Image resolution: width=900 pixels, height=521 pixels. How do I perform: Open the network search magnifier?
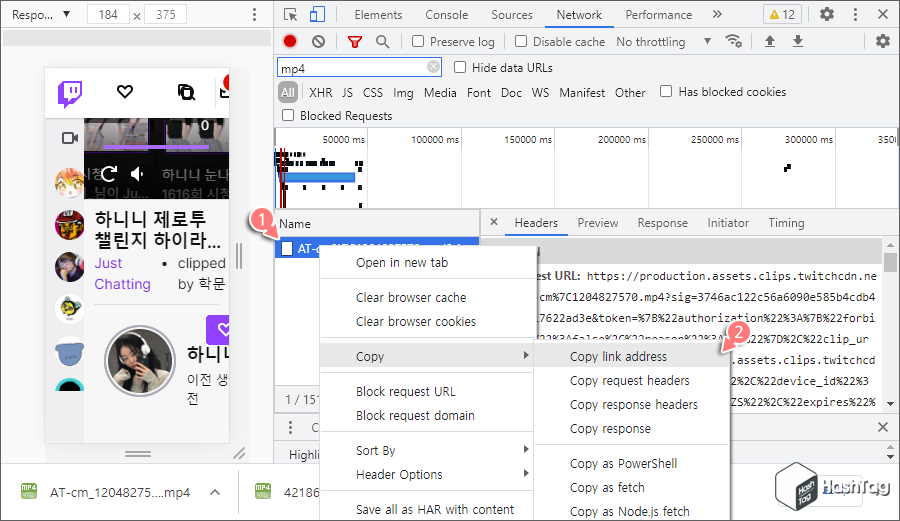click(382, 41)
